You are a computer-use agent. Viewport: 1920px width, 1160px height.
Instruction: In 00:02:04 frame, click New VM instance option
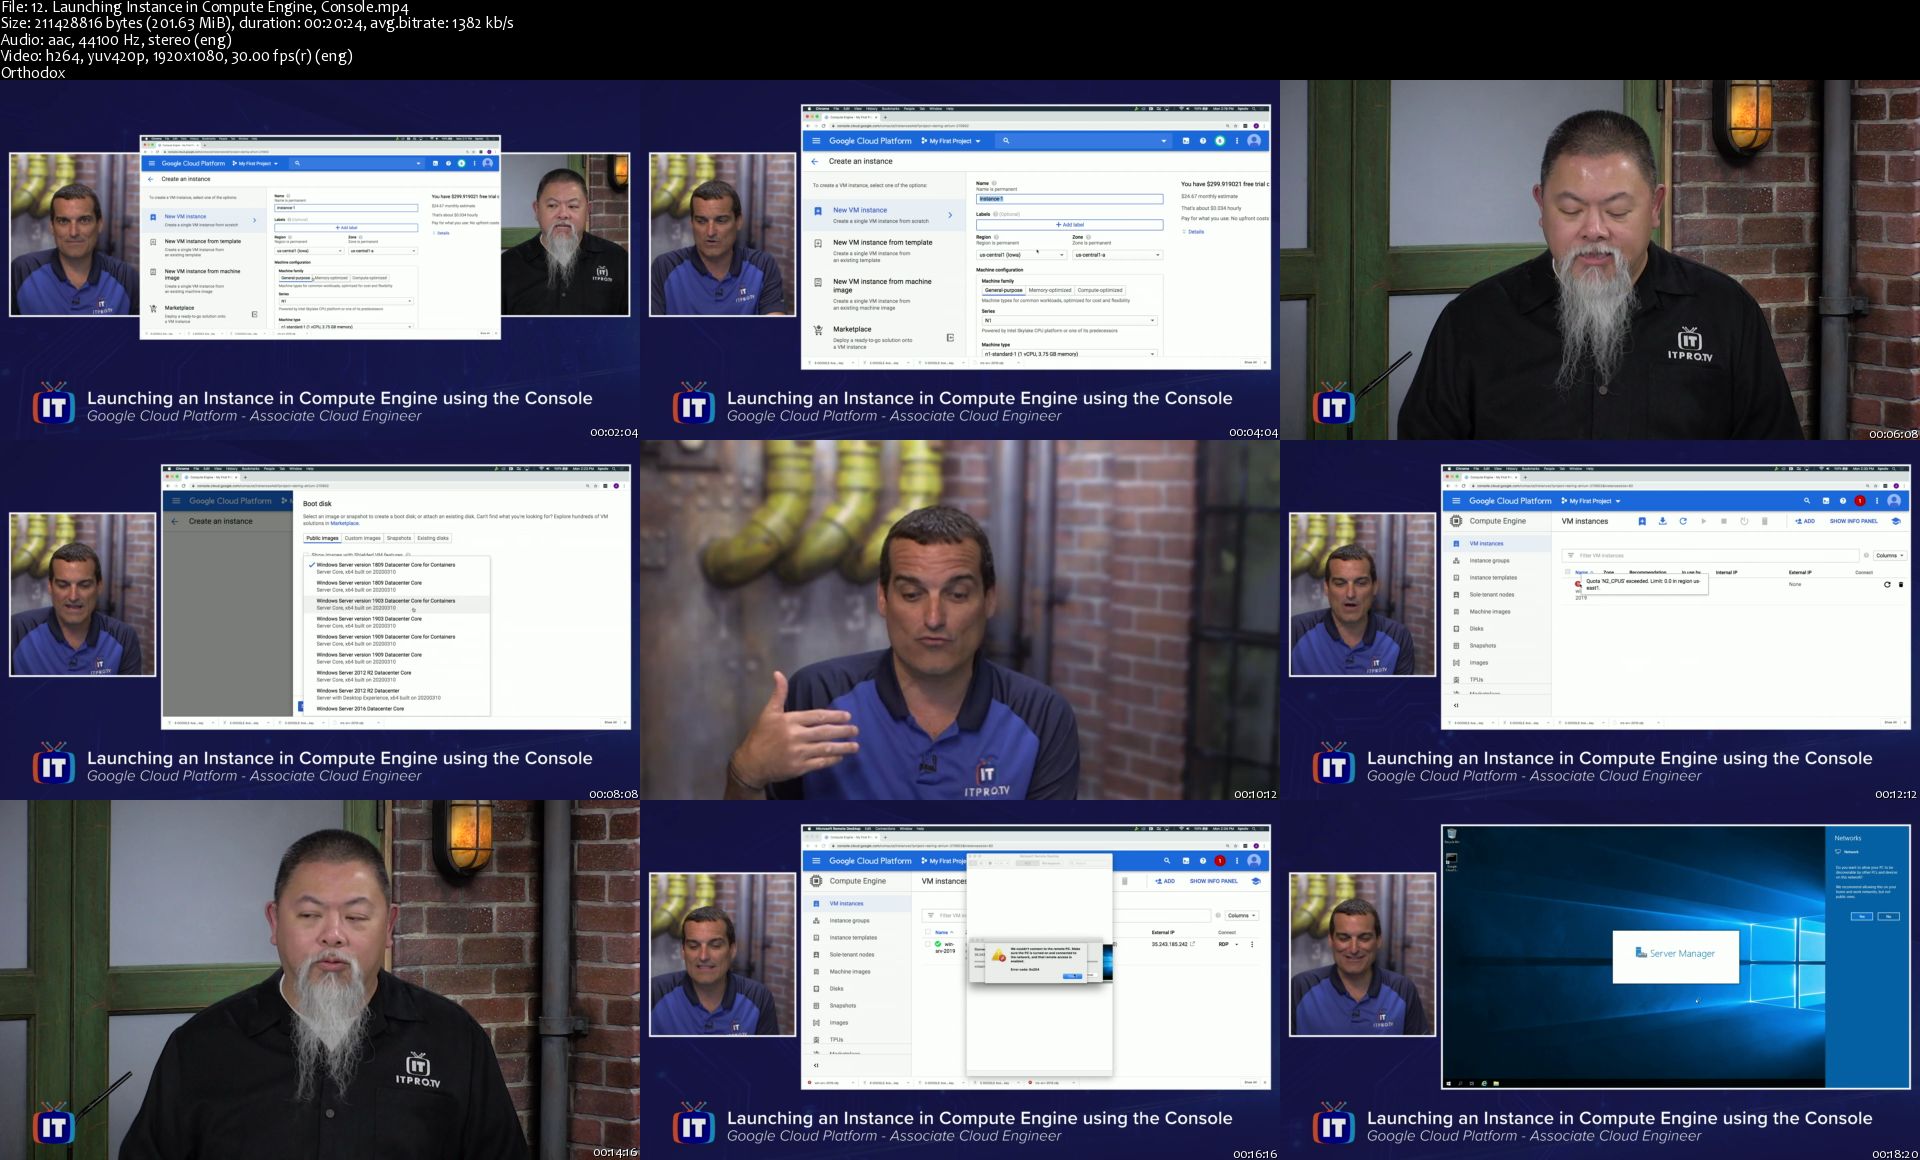(x=202, y=220)
